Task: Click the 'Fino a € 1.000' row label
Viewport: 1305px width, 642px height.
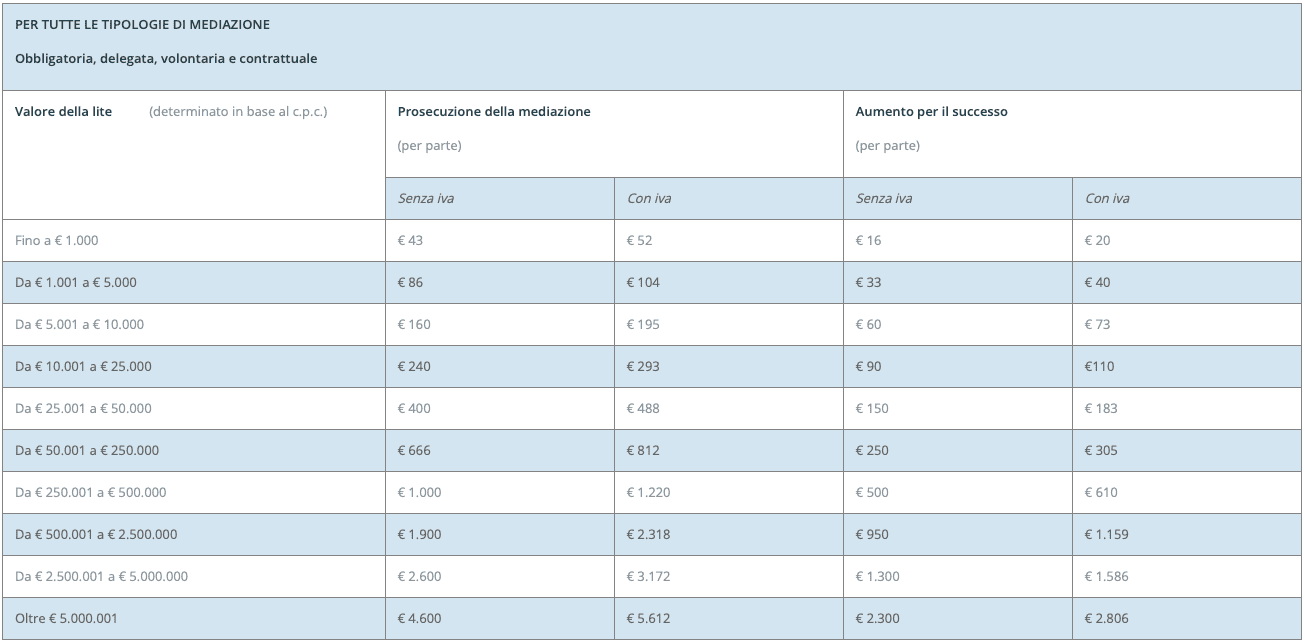Action: pos(57,241)
